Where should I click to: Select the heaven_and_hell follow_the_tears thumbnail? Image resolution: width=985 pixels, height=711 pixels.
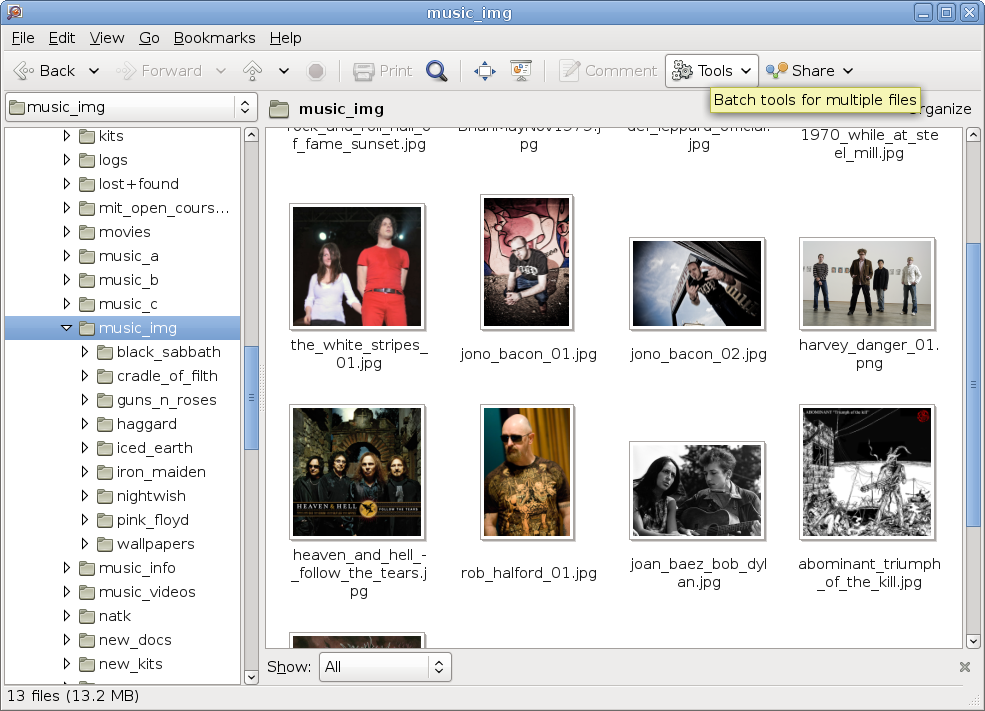(x=357, y=472)
